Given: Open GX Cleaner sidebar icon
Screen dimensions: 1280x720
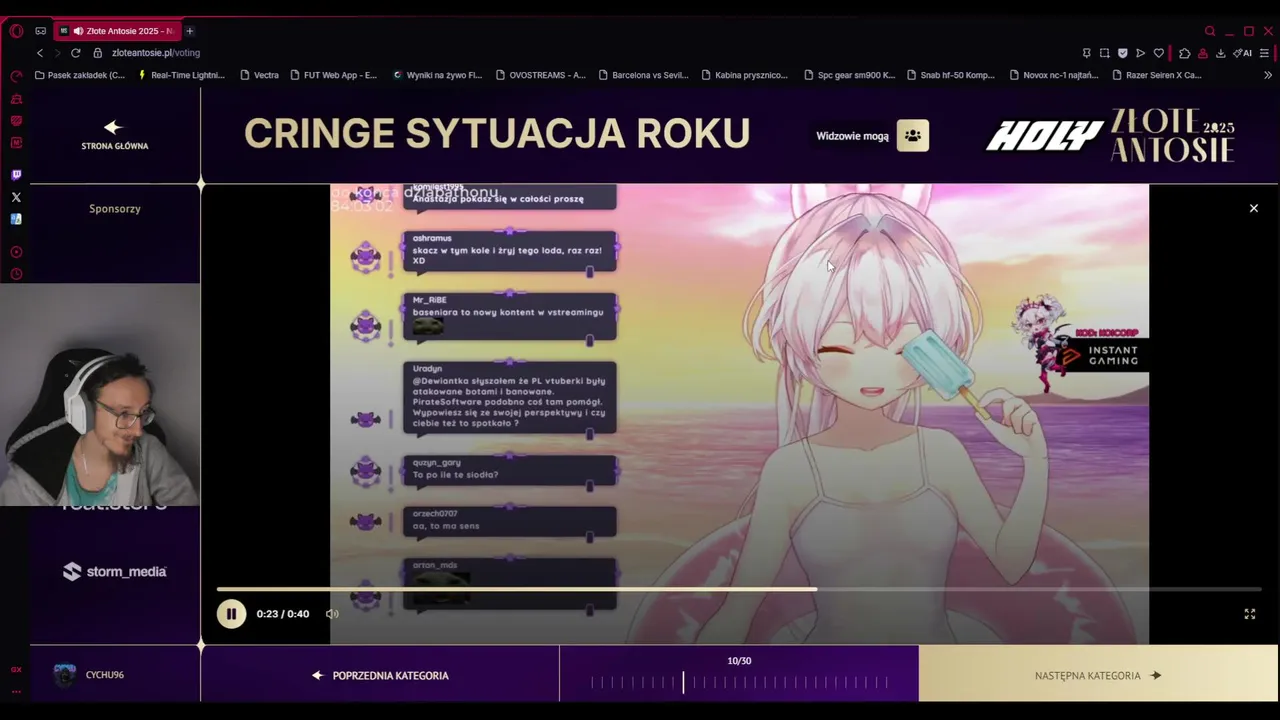Looking at the screenshot, I should (16, 99).
